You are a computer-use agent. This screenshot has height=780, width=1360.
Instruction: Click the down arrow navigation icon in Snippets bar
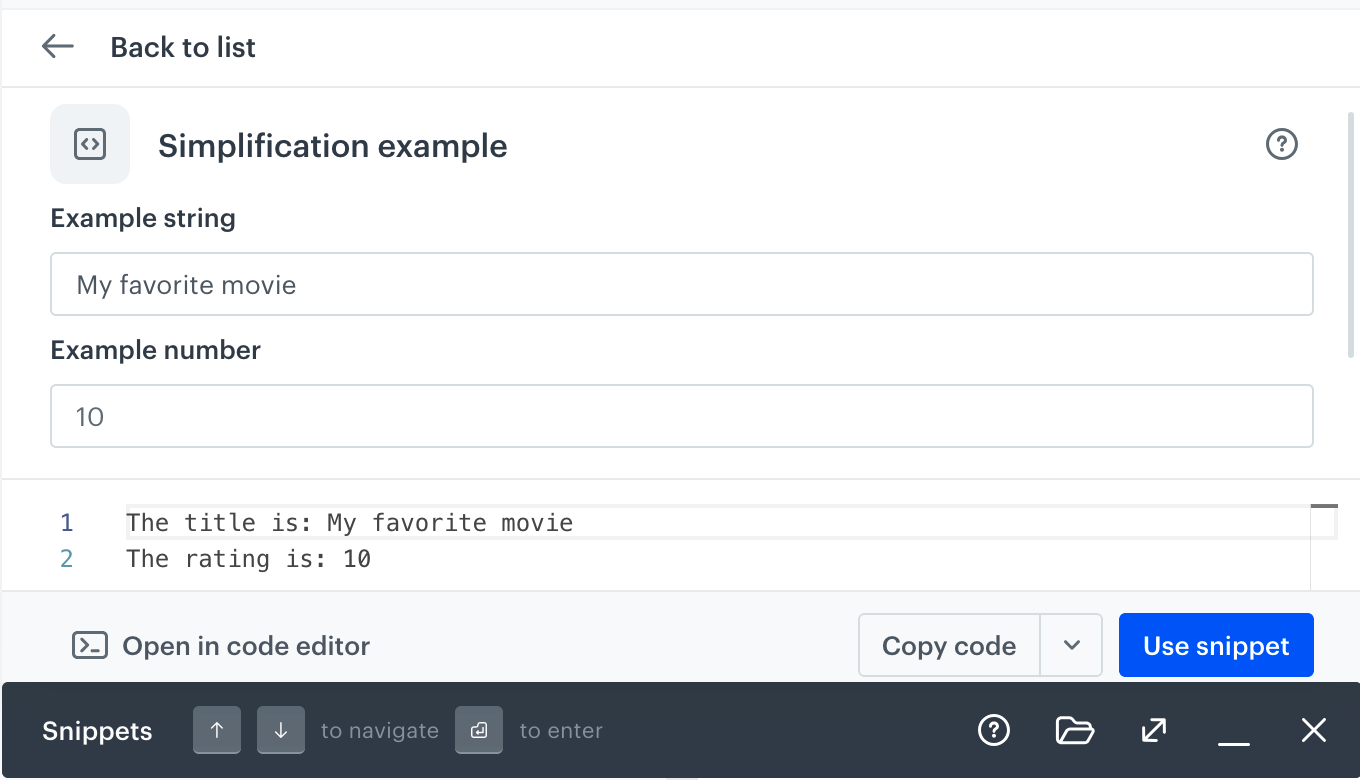coord(281,730)
